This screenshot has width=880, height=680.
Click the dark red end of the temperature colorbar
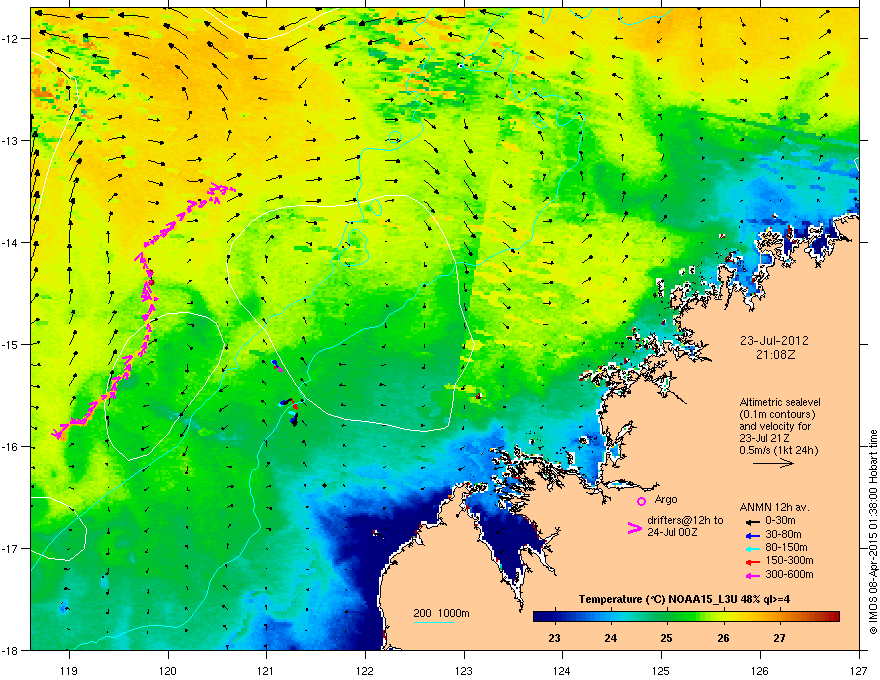[833, 616]
